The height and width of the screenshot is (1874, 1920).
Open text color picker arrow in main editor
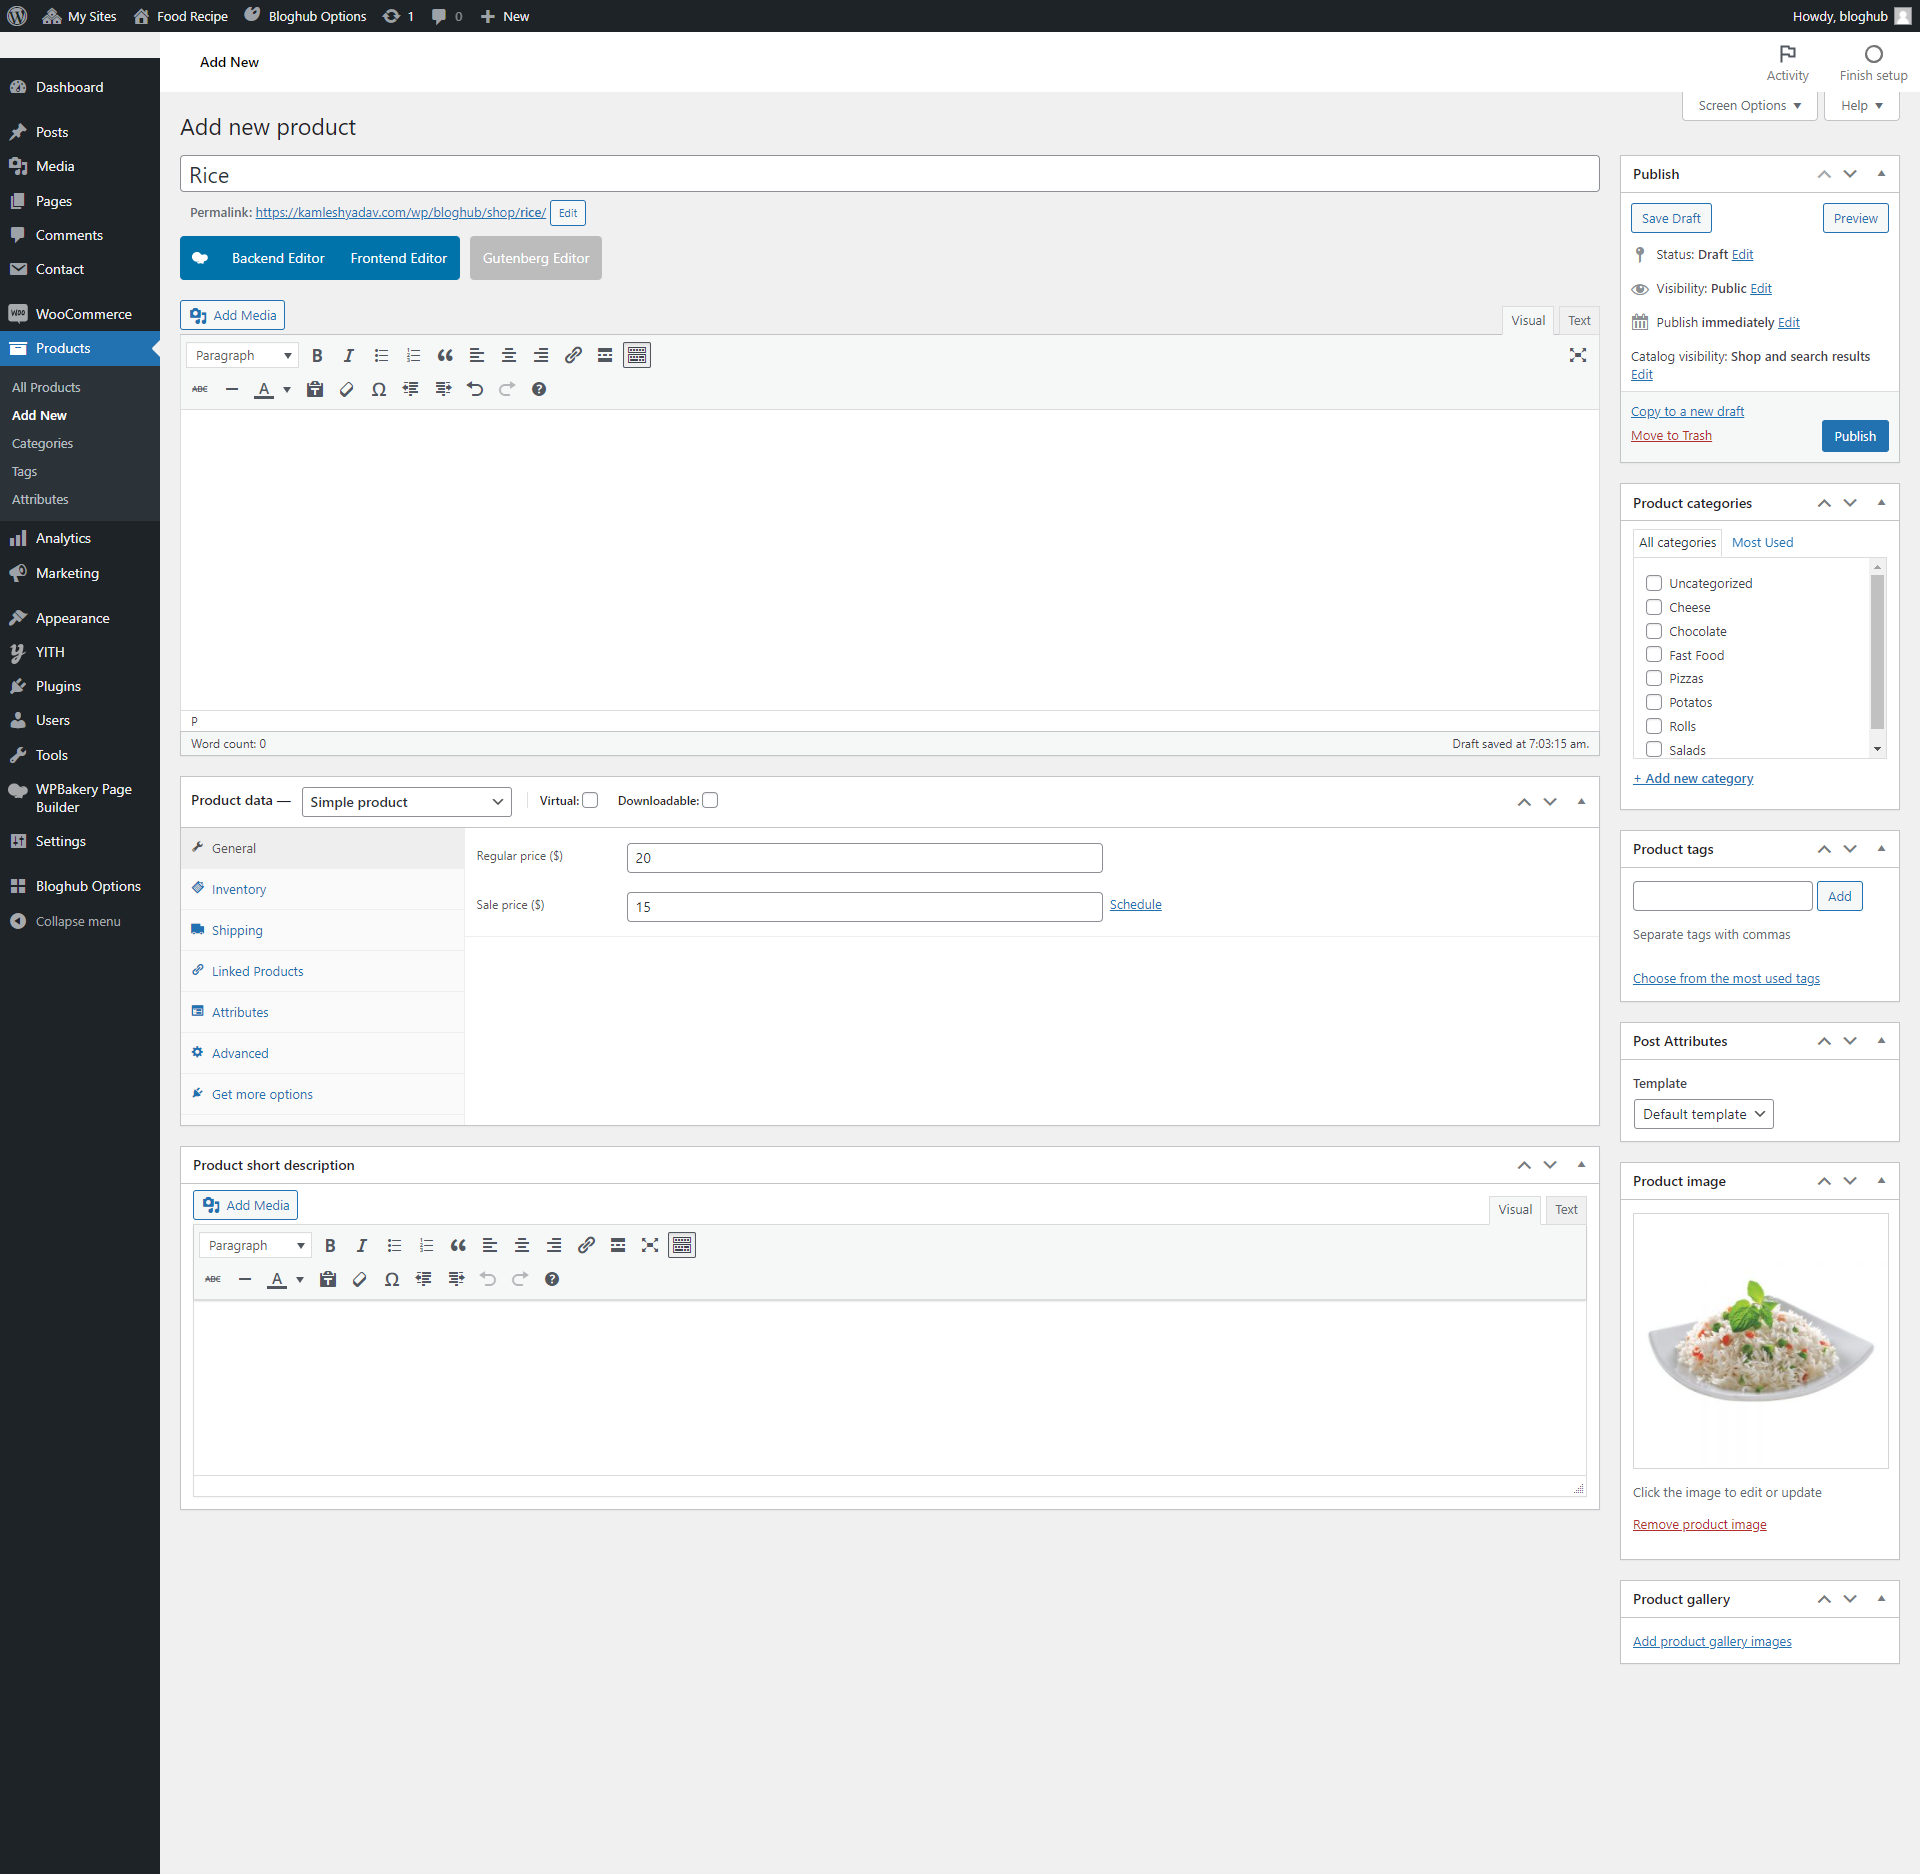[x=287, y=389]
